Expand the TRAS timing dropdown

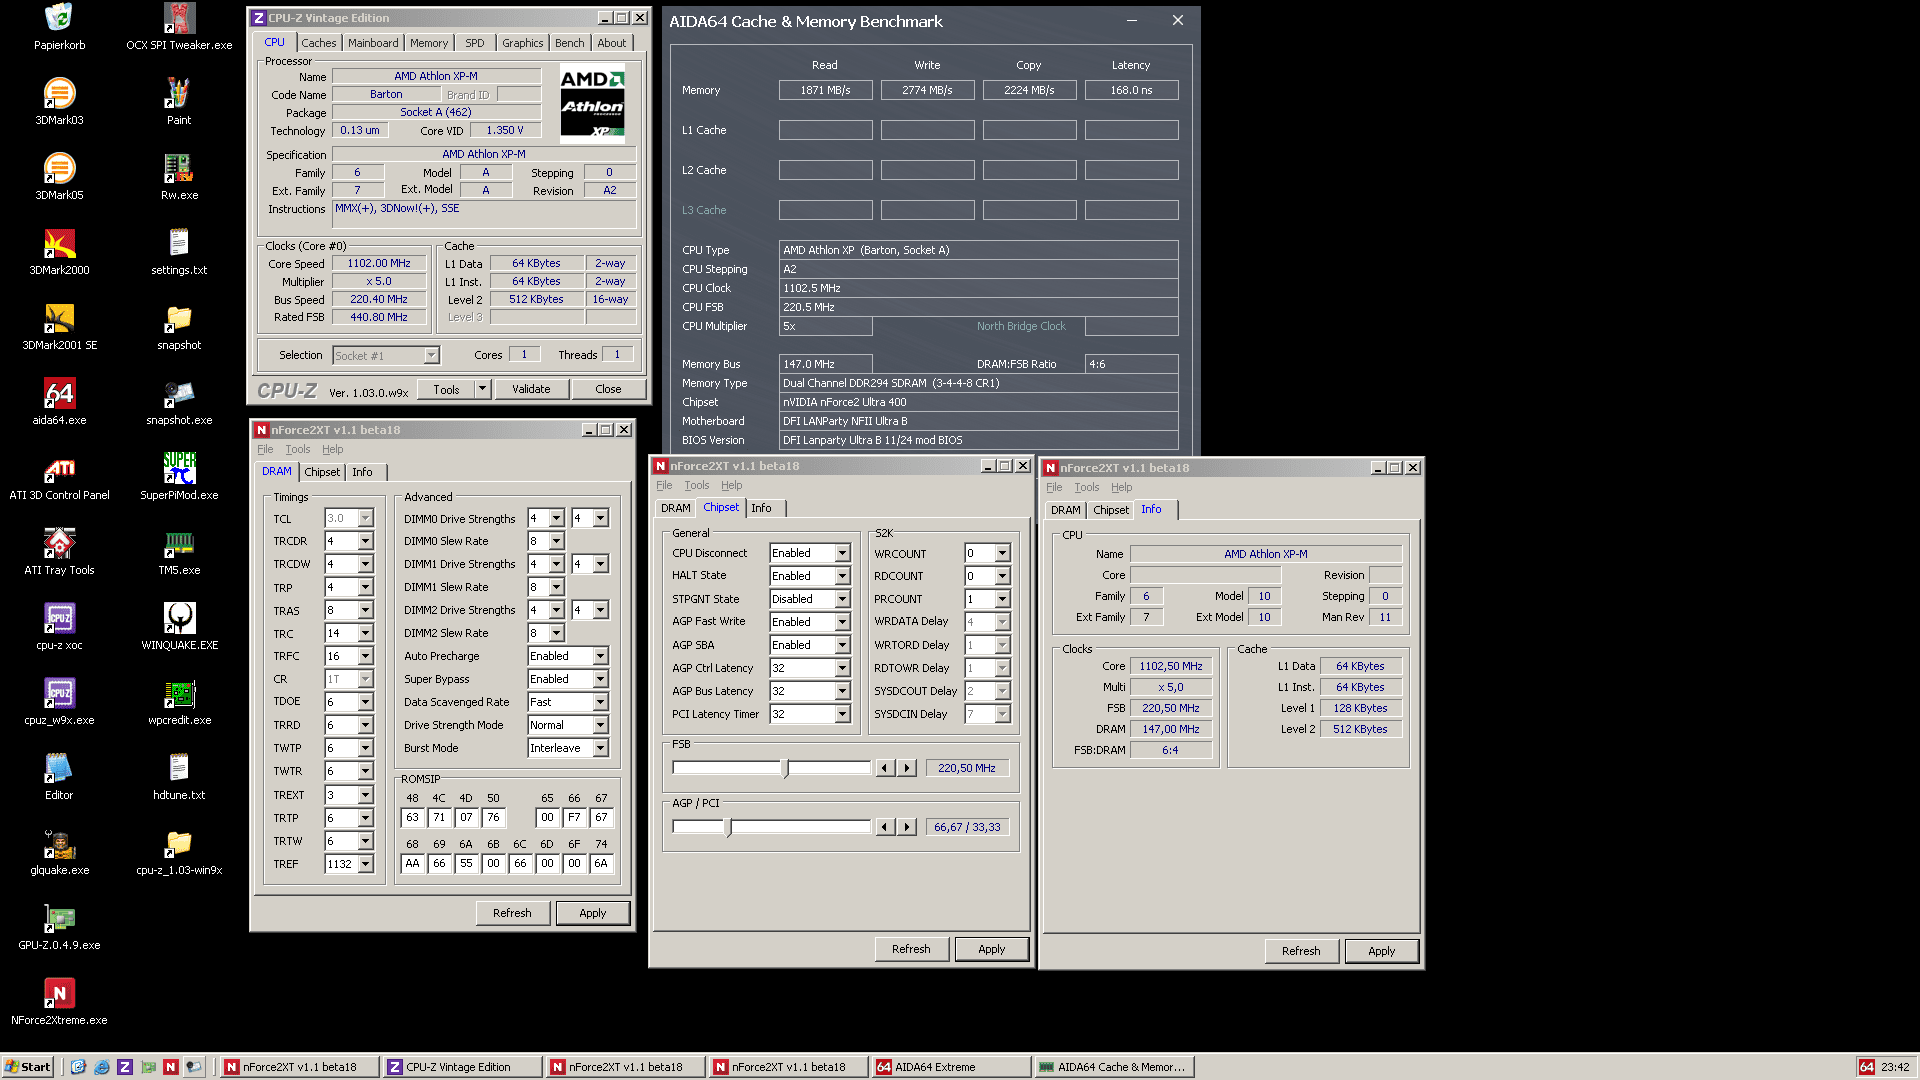pos(365,610)
